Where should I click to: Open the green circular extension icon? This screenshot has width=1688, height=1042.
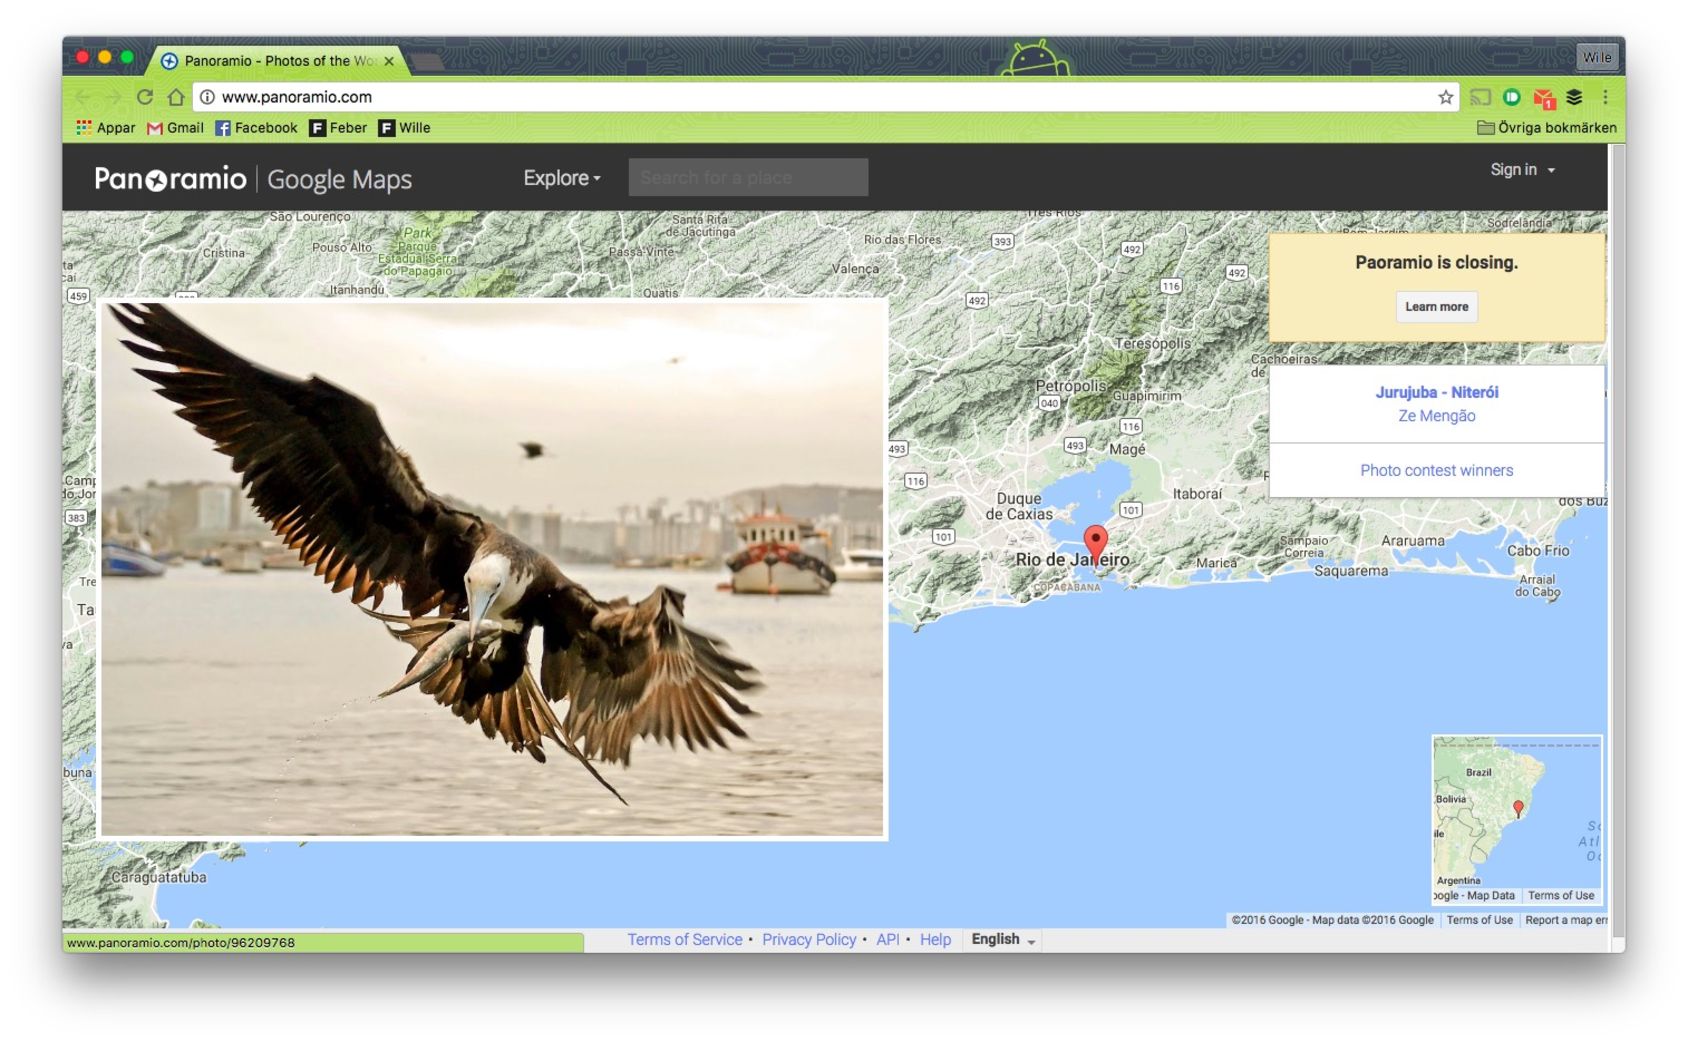[1512, 97]
